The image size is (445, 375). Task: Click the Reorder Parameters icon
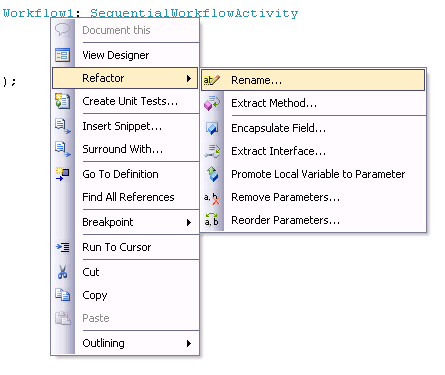(x=211, y=220)
